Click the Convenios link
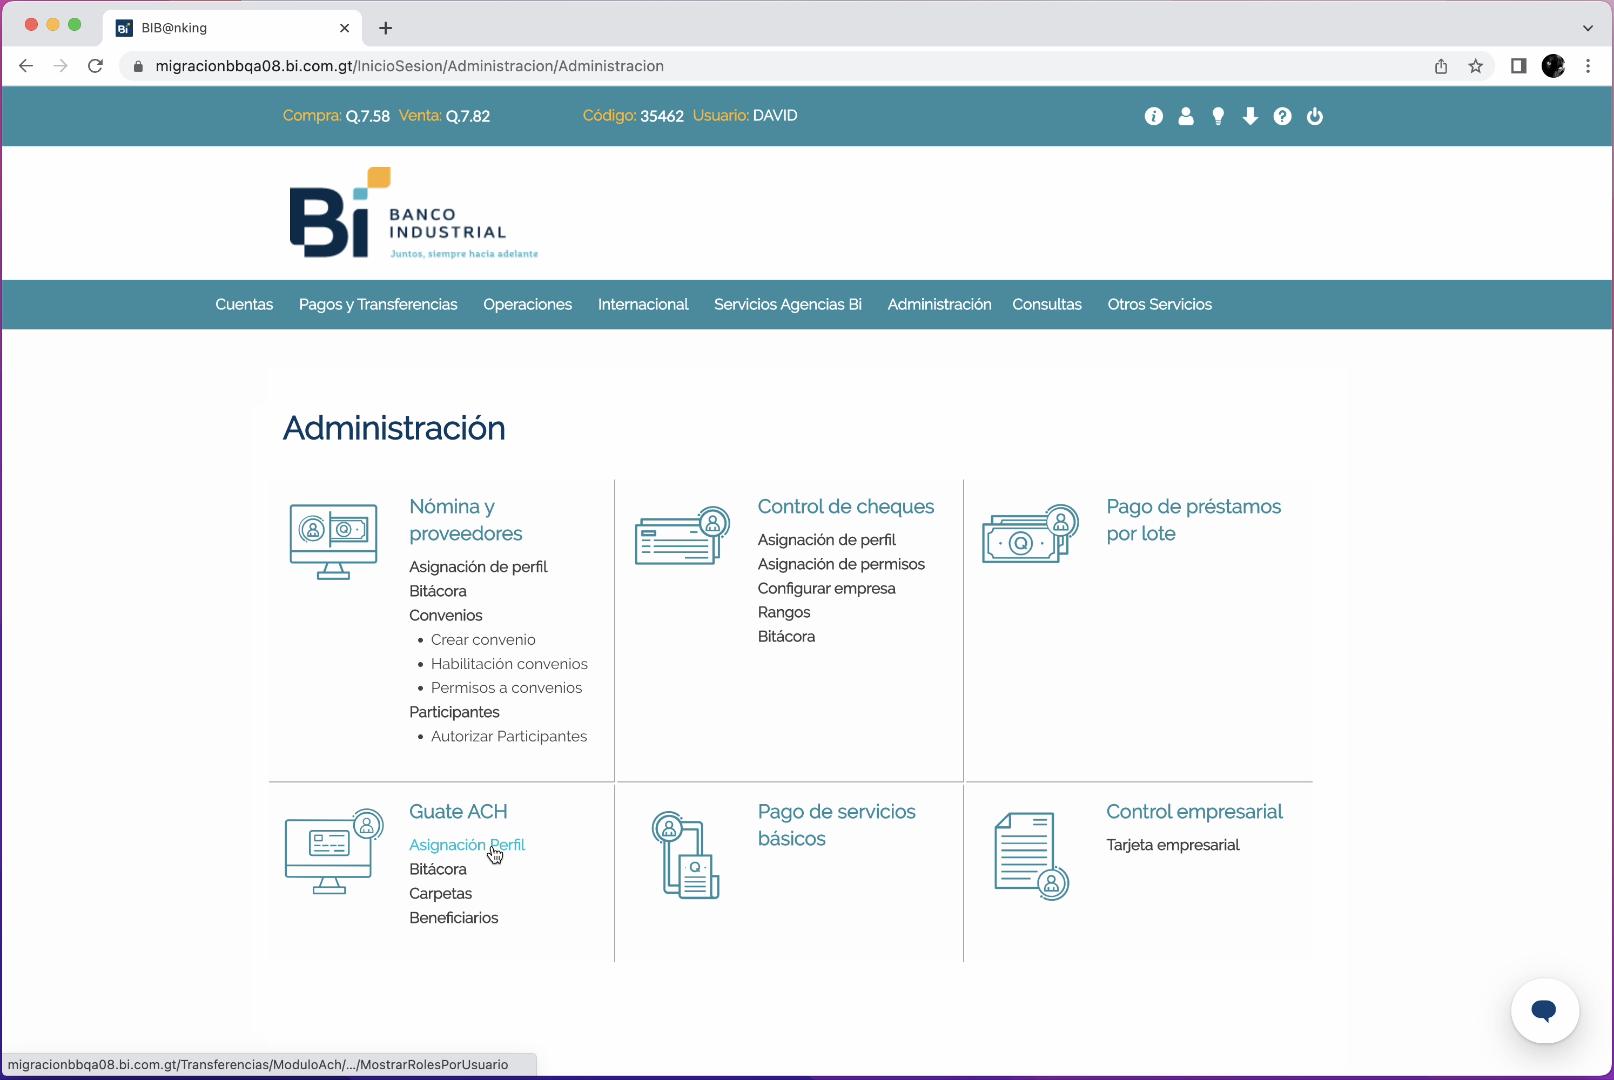The image size is (1614, 1080). 446,615
